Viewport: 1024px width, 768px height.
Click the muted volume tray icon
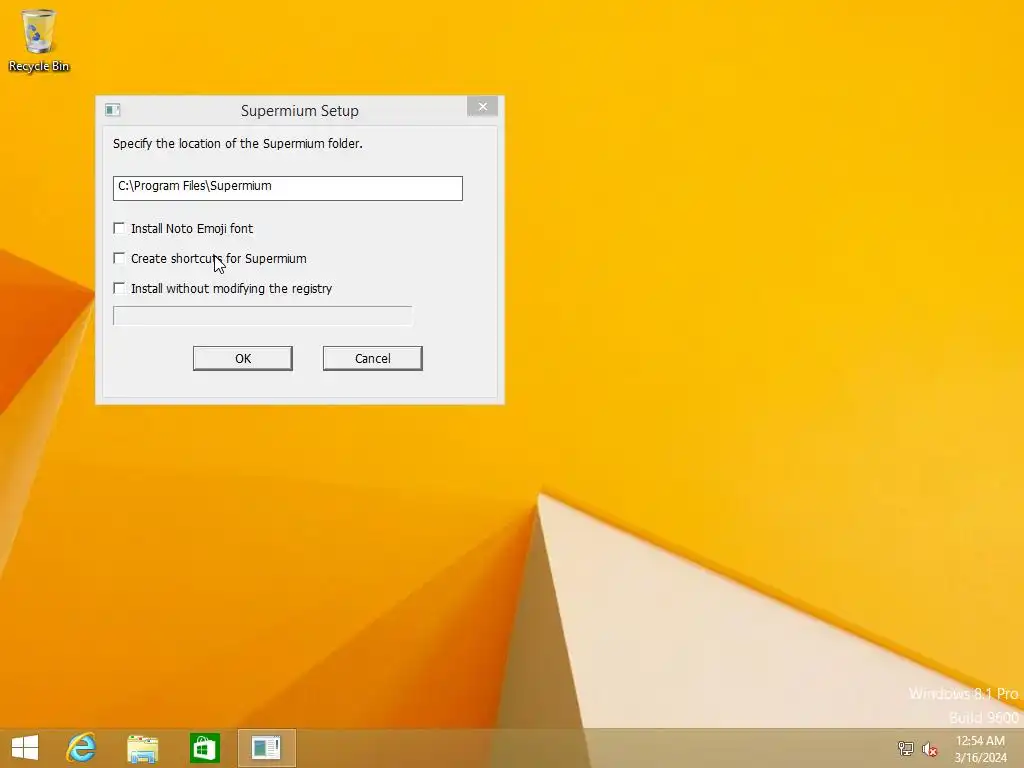pyautogui.click(x=929, y=749)
